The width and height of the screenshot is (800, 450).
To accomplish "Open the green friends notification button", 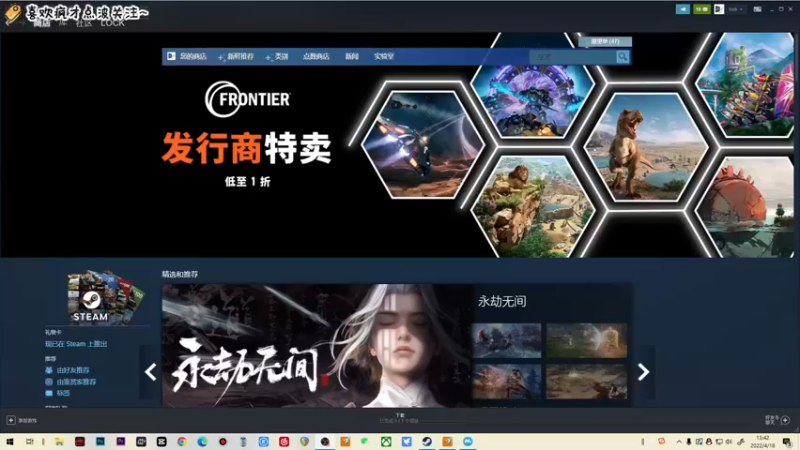I will click(702, 9).
